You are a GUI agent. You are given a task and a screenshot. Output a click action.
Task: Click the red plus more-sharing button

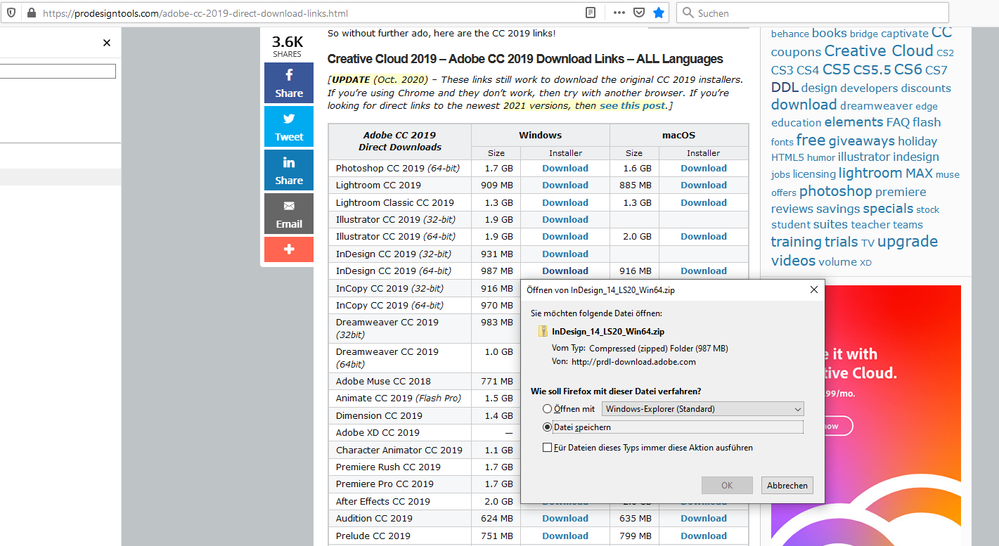(289, 249)
